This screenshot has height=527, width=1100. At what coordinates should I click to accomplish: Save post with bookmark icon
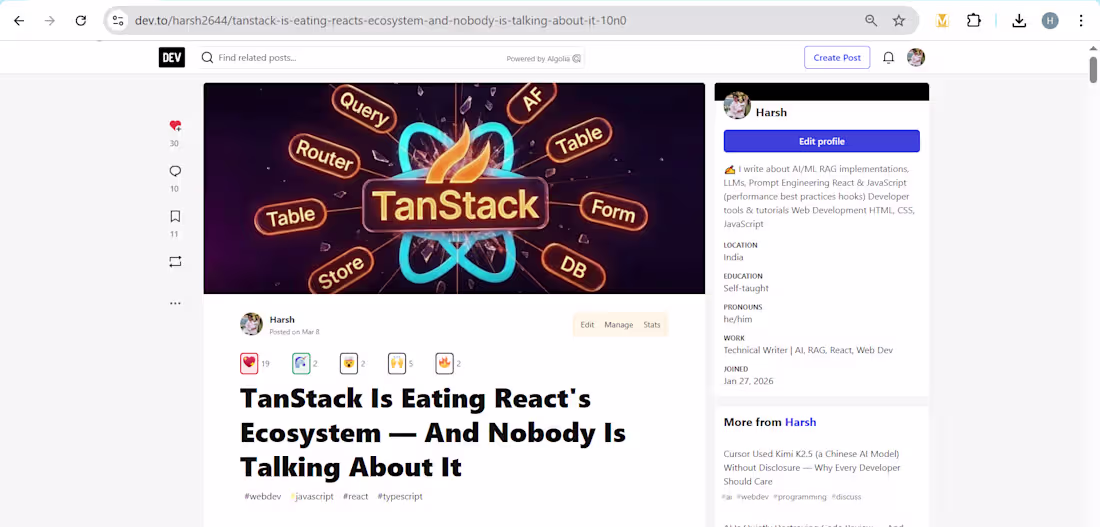pyautogui.click(x=175, y=216)
